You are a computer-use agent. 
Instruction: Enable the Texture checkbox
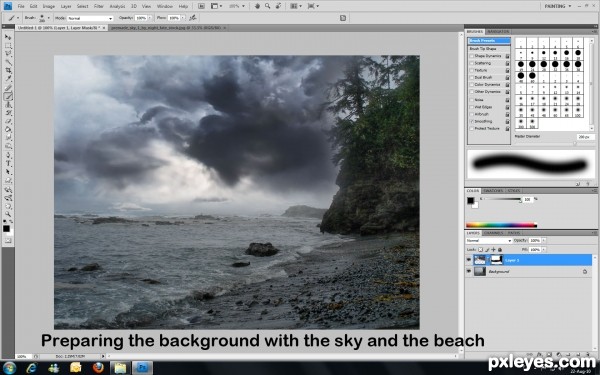(x=472, y=70)
